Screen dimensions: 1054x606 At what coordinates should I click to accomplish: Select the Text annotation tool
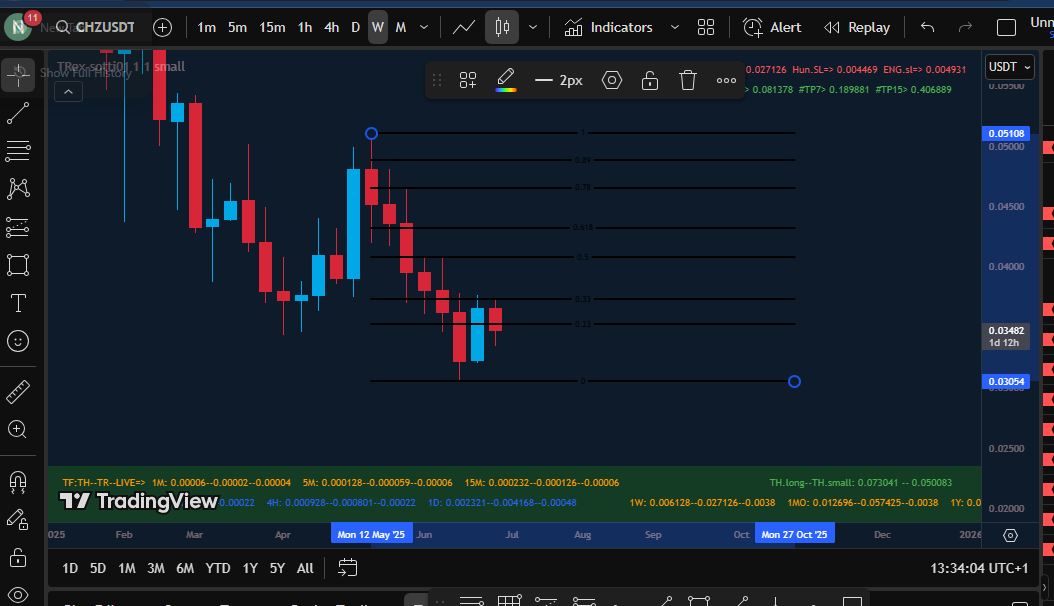[x=18, y=303]
